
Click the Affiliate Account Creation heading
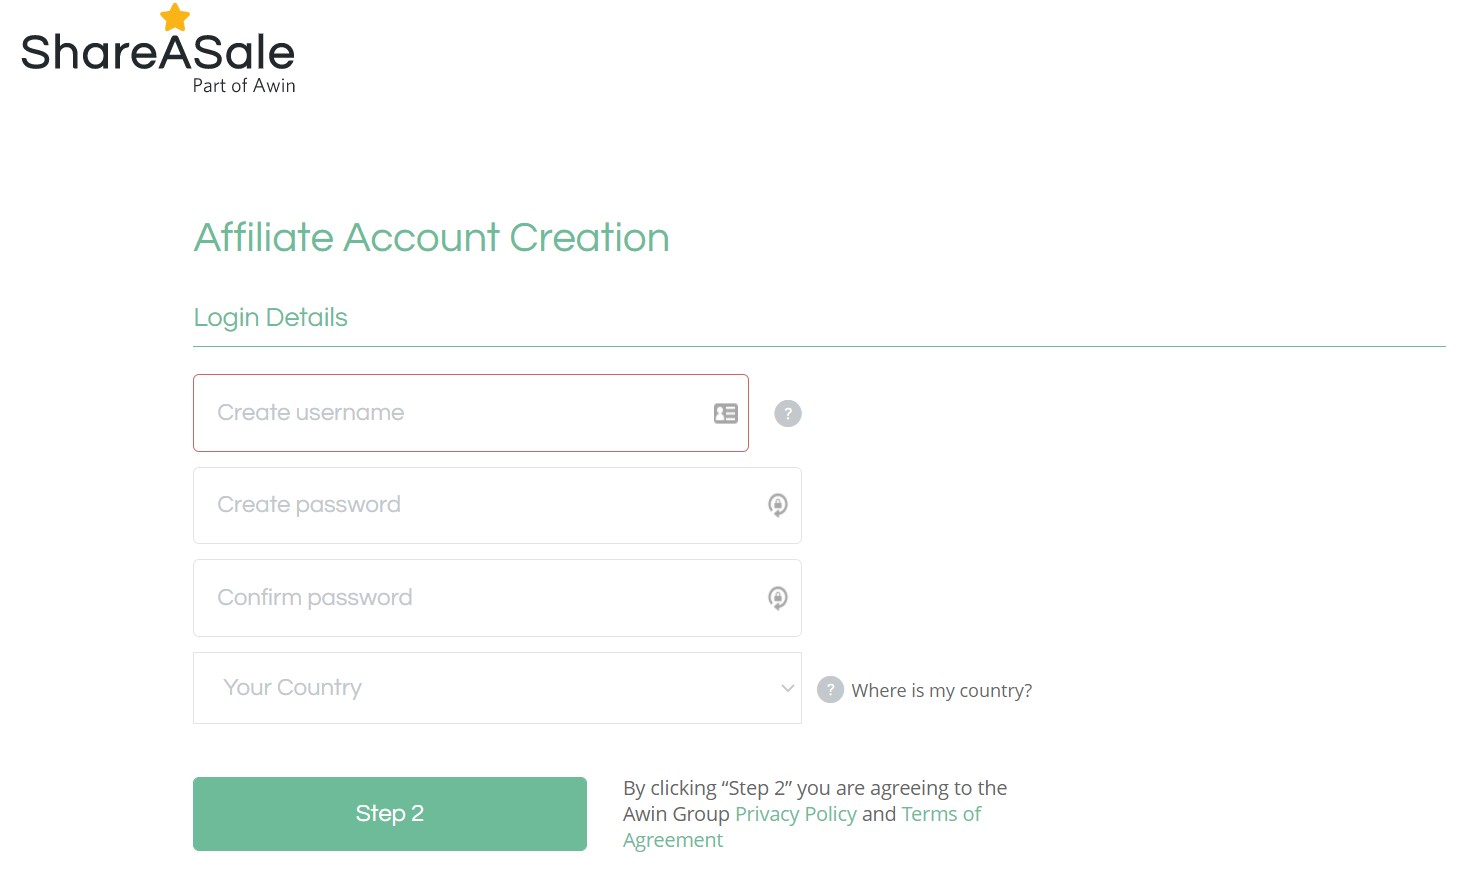[x=432, y=238]
